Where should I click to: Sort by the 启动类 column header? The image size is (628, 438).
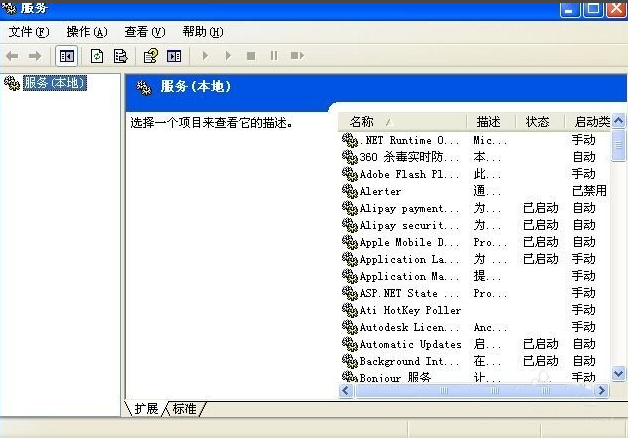[x=588, y=122]
